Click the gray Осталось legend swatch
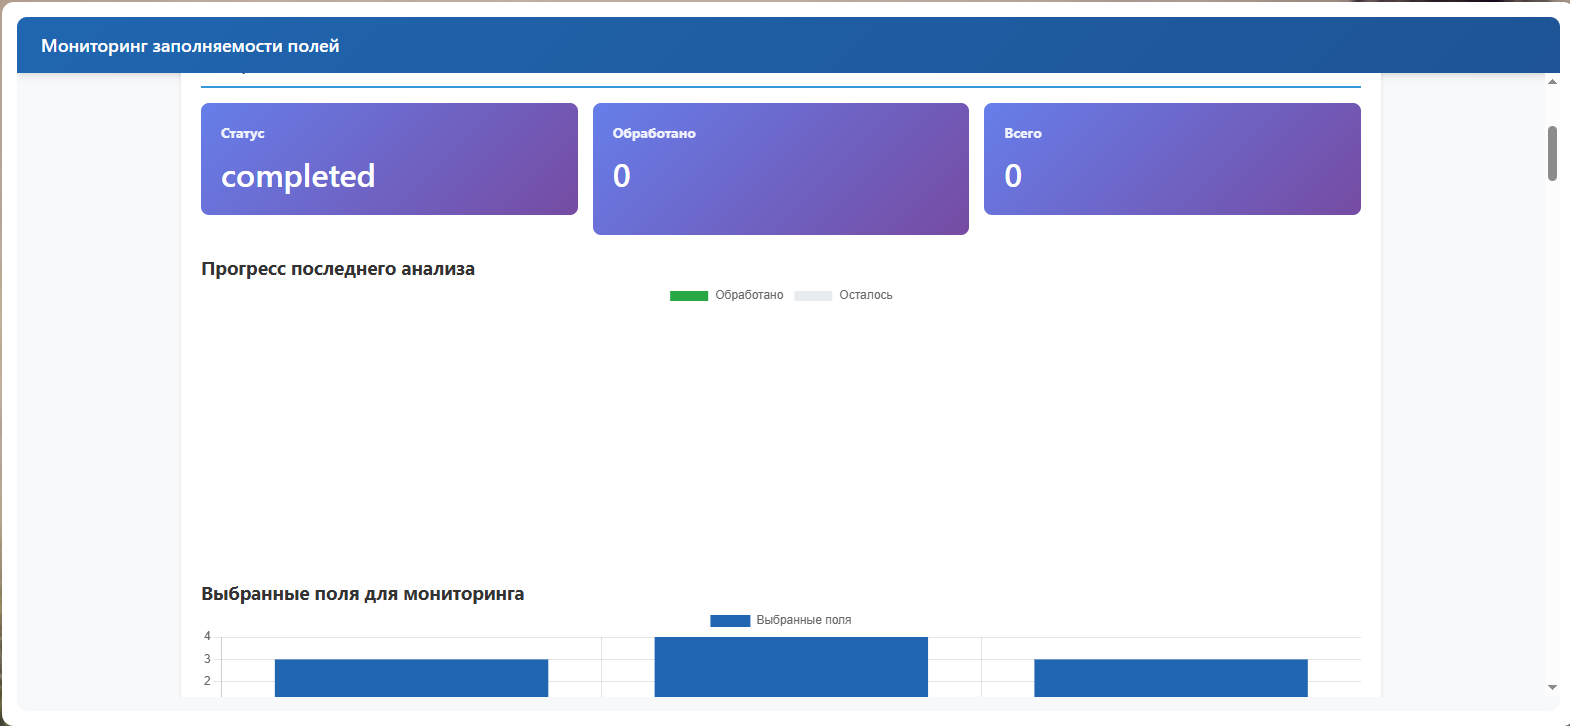Viewport: 1570px width, 726px height. click(813, 296)
